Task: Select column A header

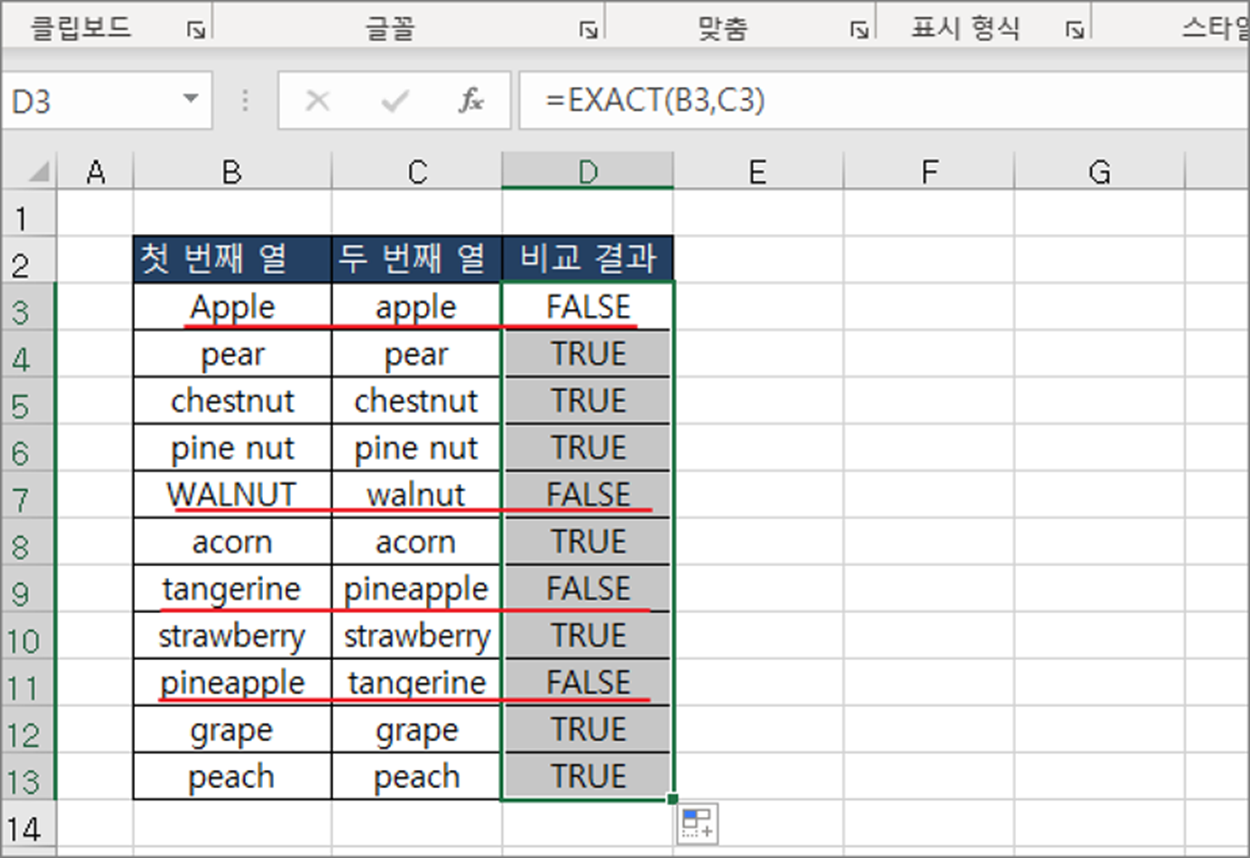Action: tap(95, 173)
